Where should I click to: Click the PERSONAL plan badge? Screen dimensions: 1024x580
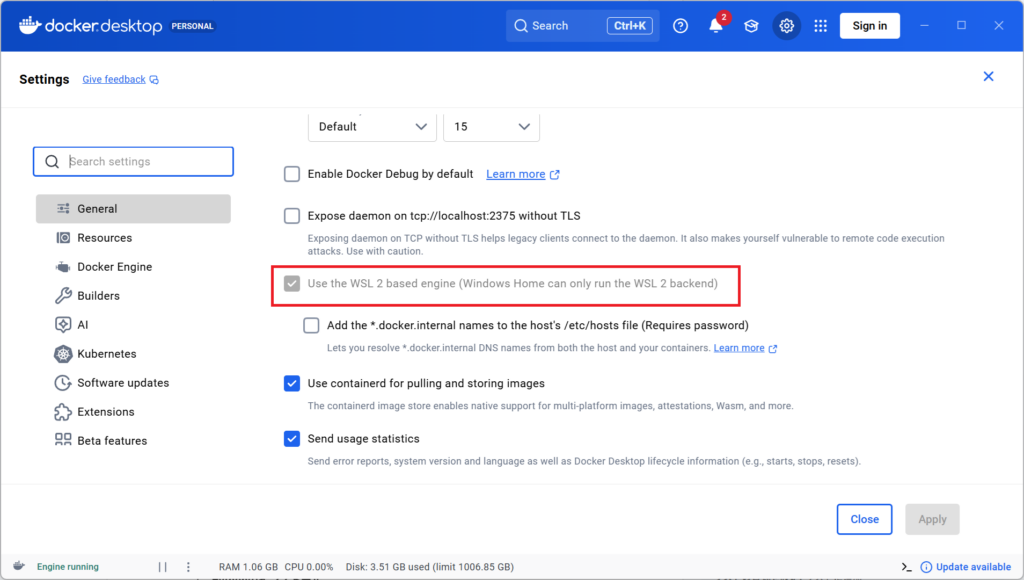(x=192, y=26)
